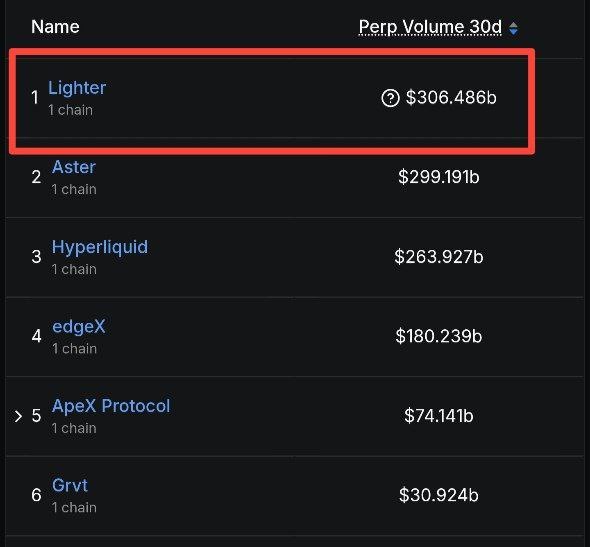The image size is (590, 547).
Task: Open the Grvt protocol link
Action: (x=70, y=485)
